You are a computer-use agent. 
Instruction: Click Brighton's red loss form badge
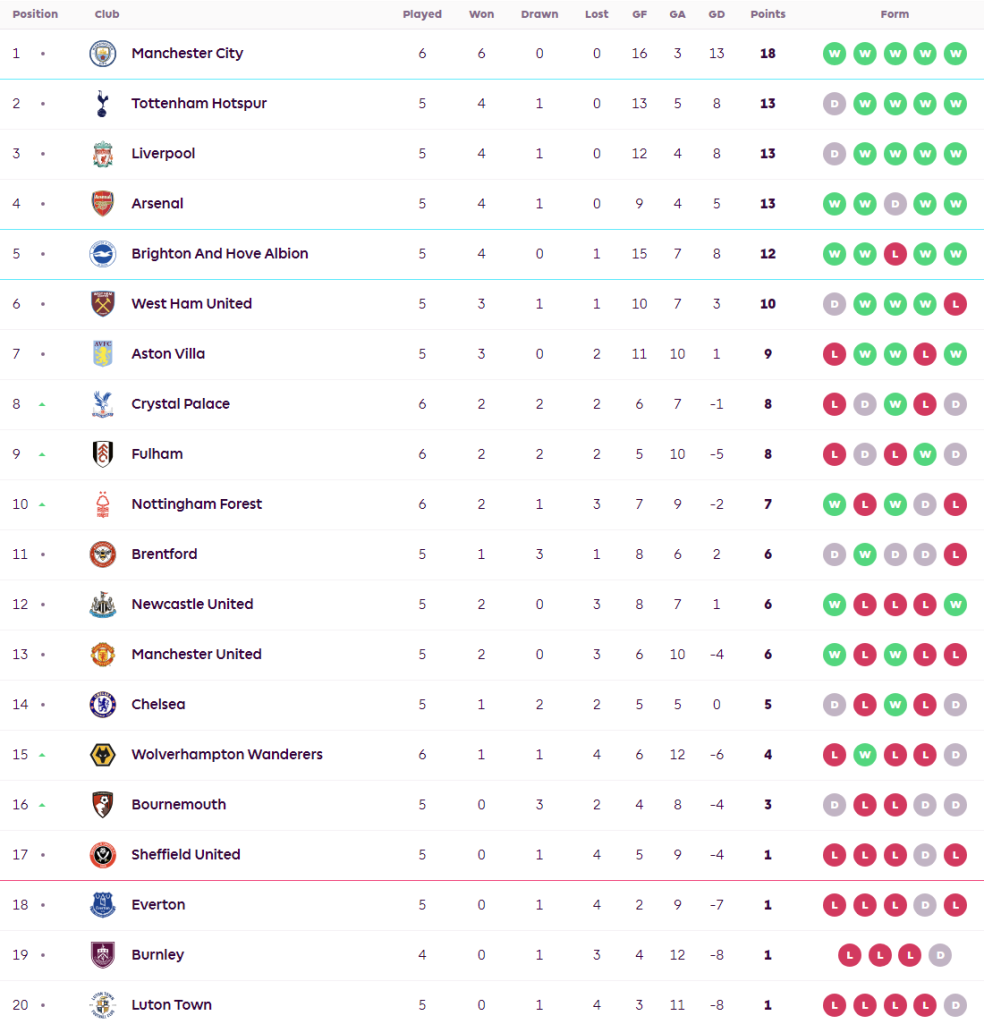click(x=895, y=254)
